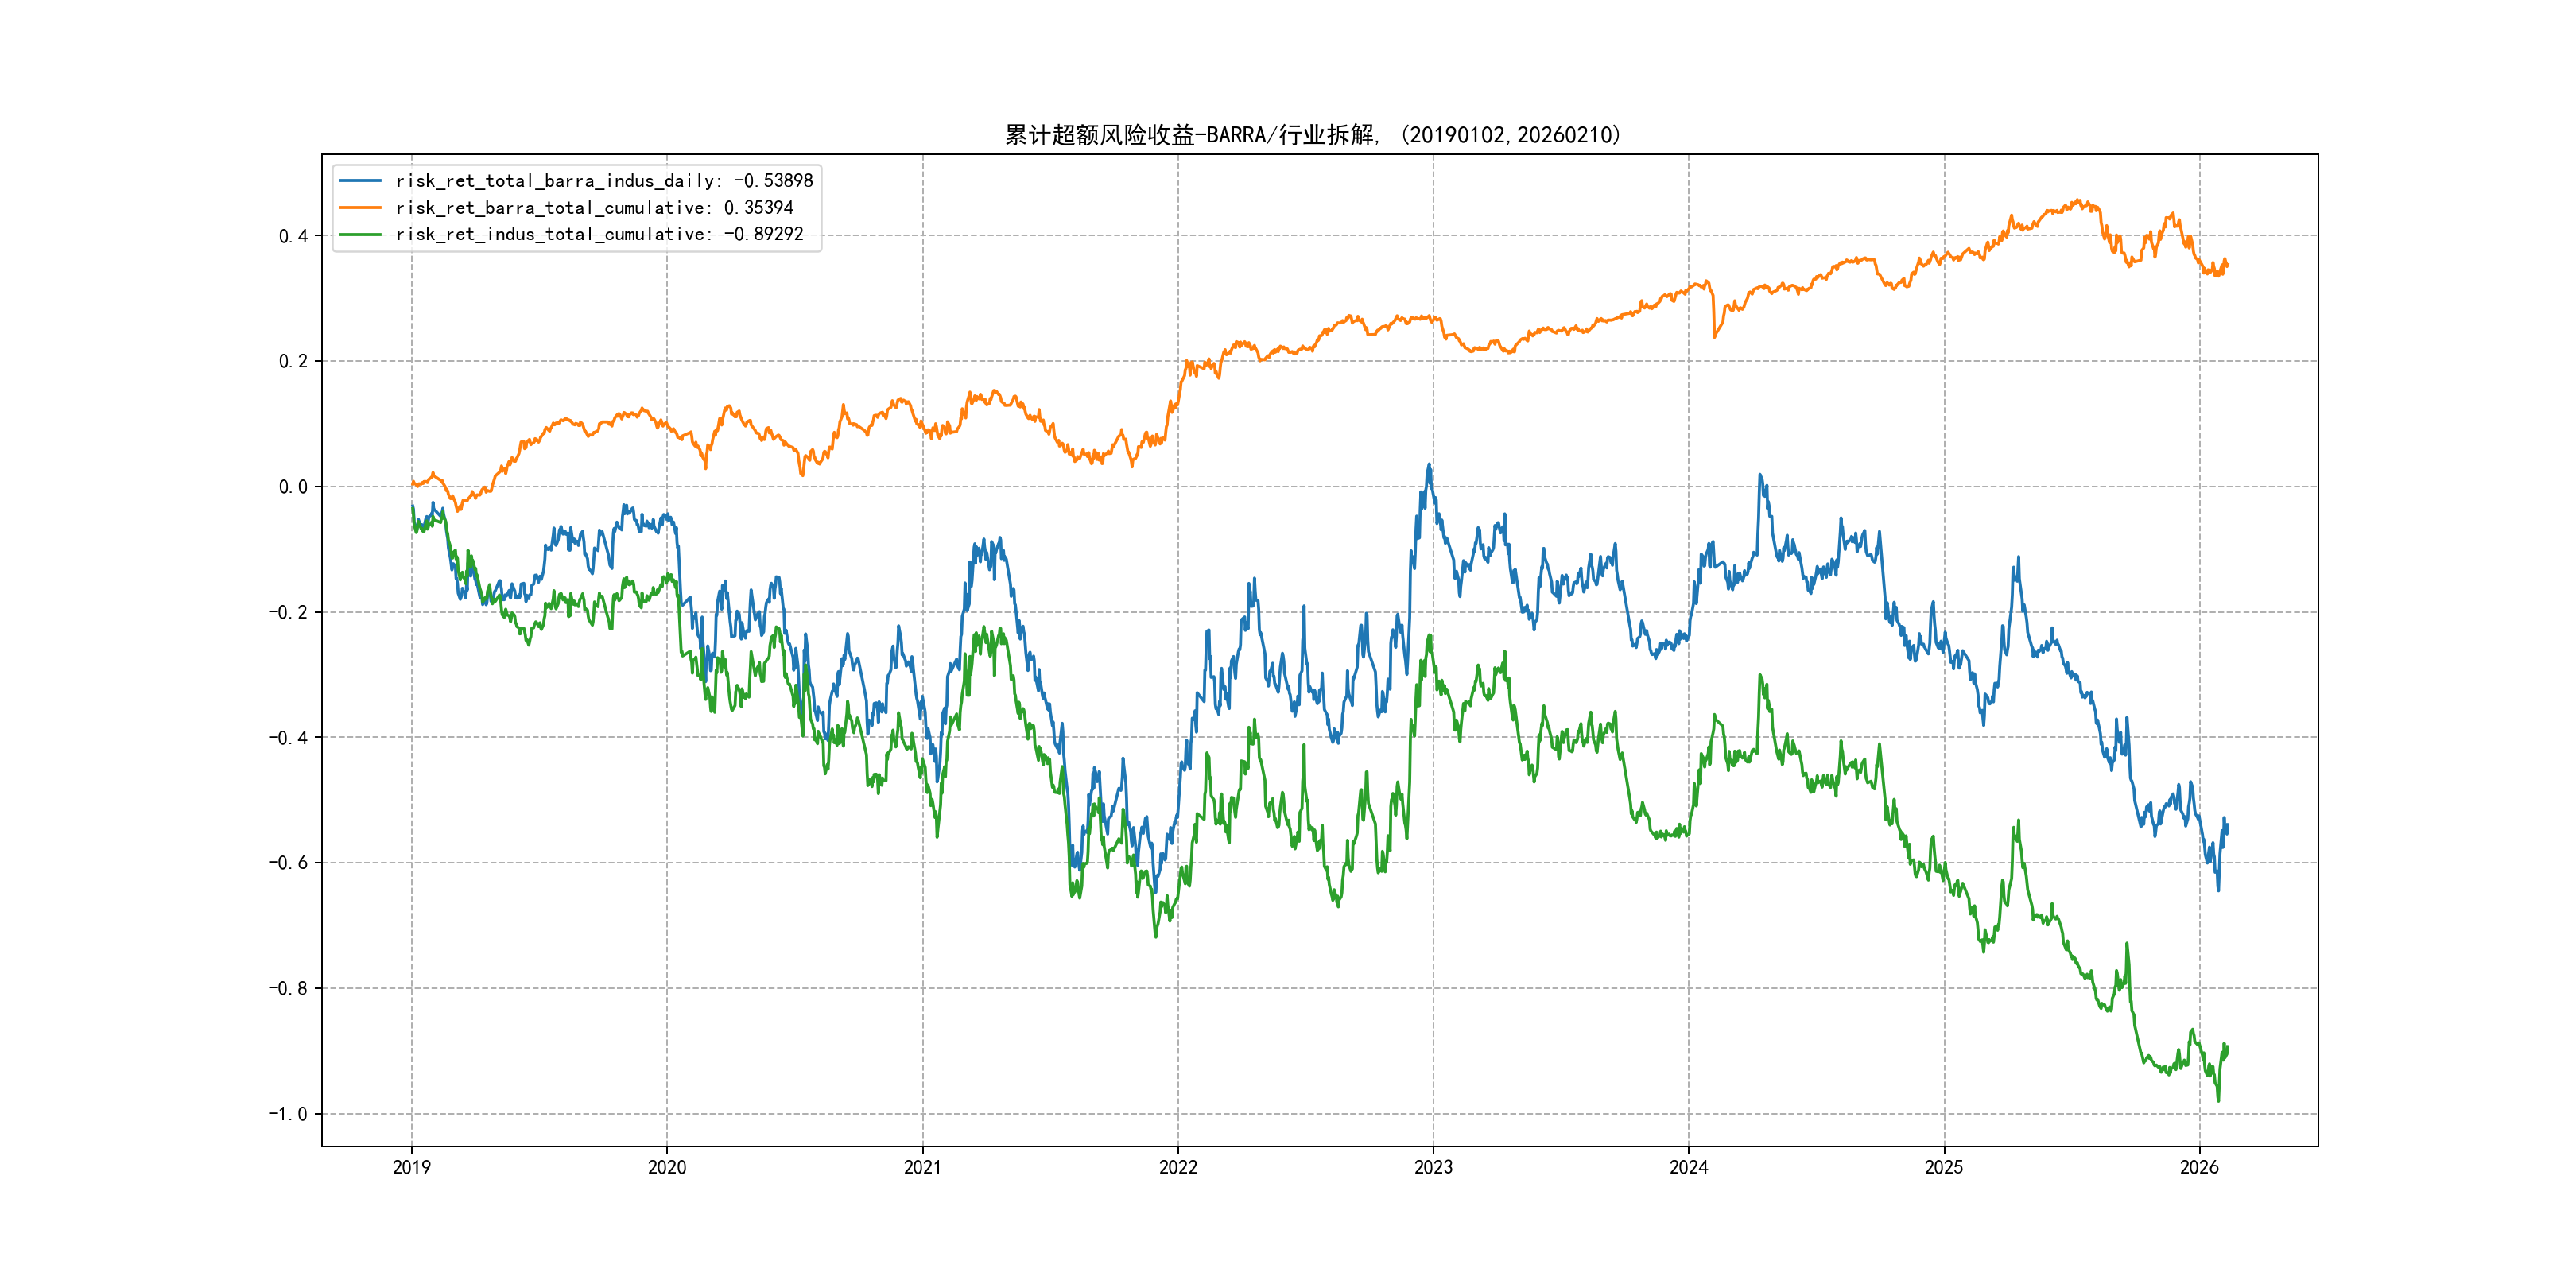Click the 2021 x-axis tick label
This screenshot has width=2576, height=1288.
[922, 1167]
